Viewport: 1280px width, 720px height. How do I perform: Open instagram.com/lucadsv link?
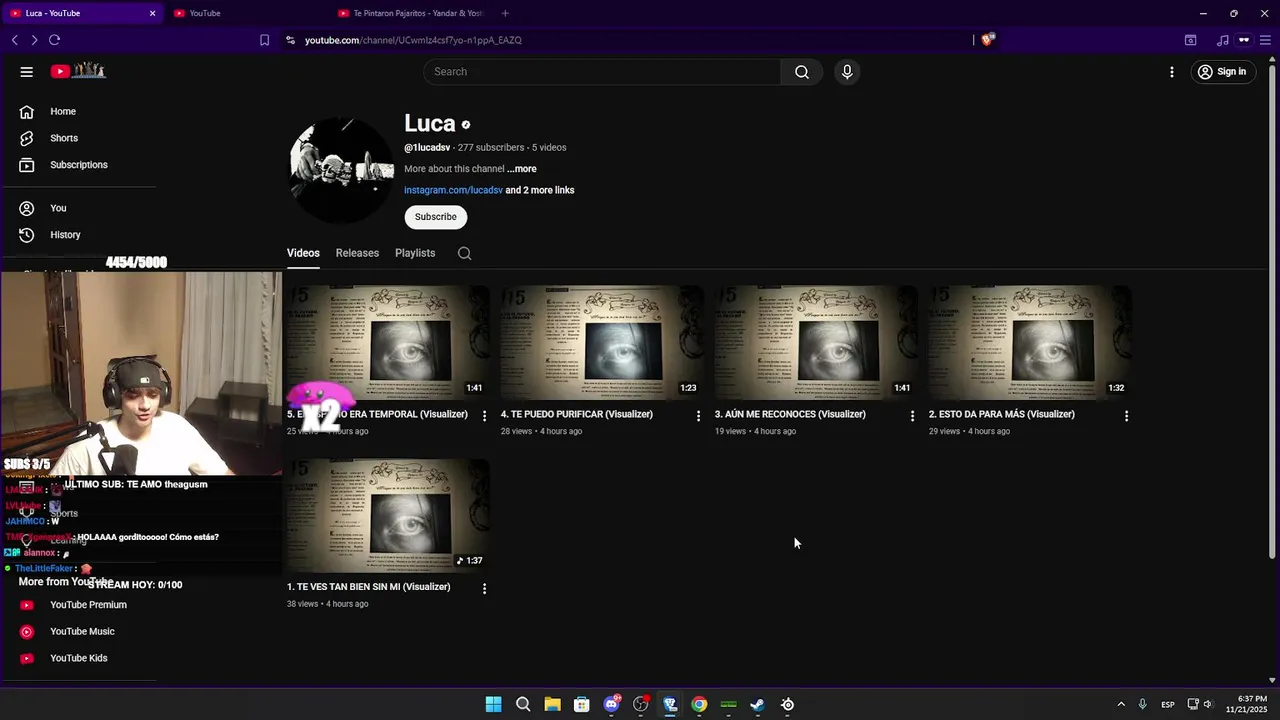(x=453, y=190)
